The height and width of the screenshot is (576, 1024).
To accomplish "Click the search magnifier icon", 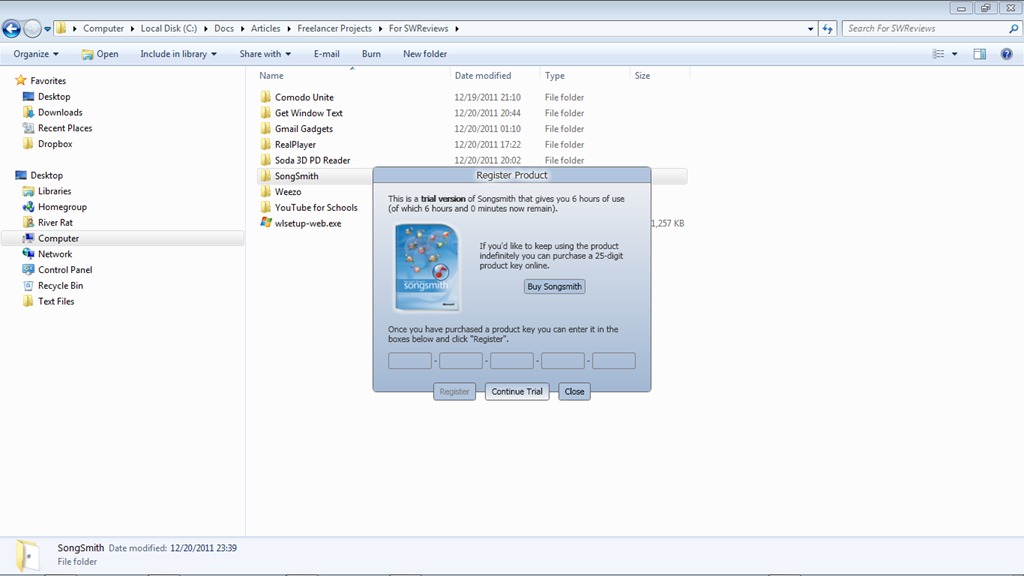I will pos(1014,29).
